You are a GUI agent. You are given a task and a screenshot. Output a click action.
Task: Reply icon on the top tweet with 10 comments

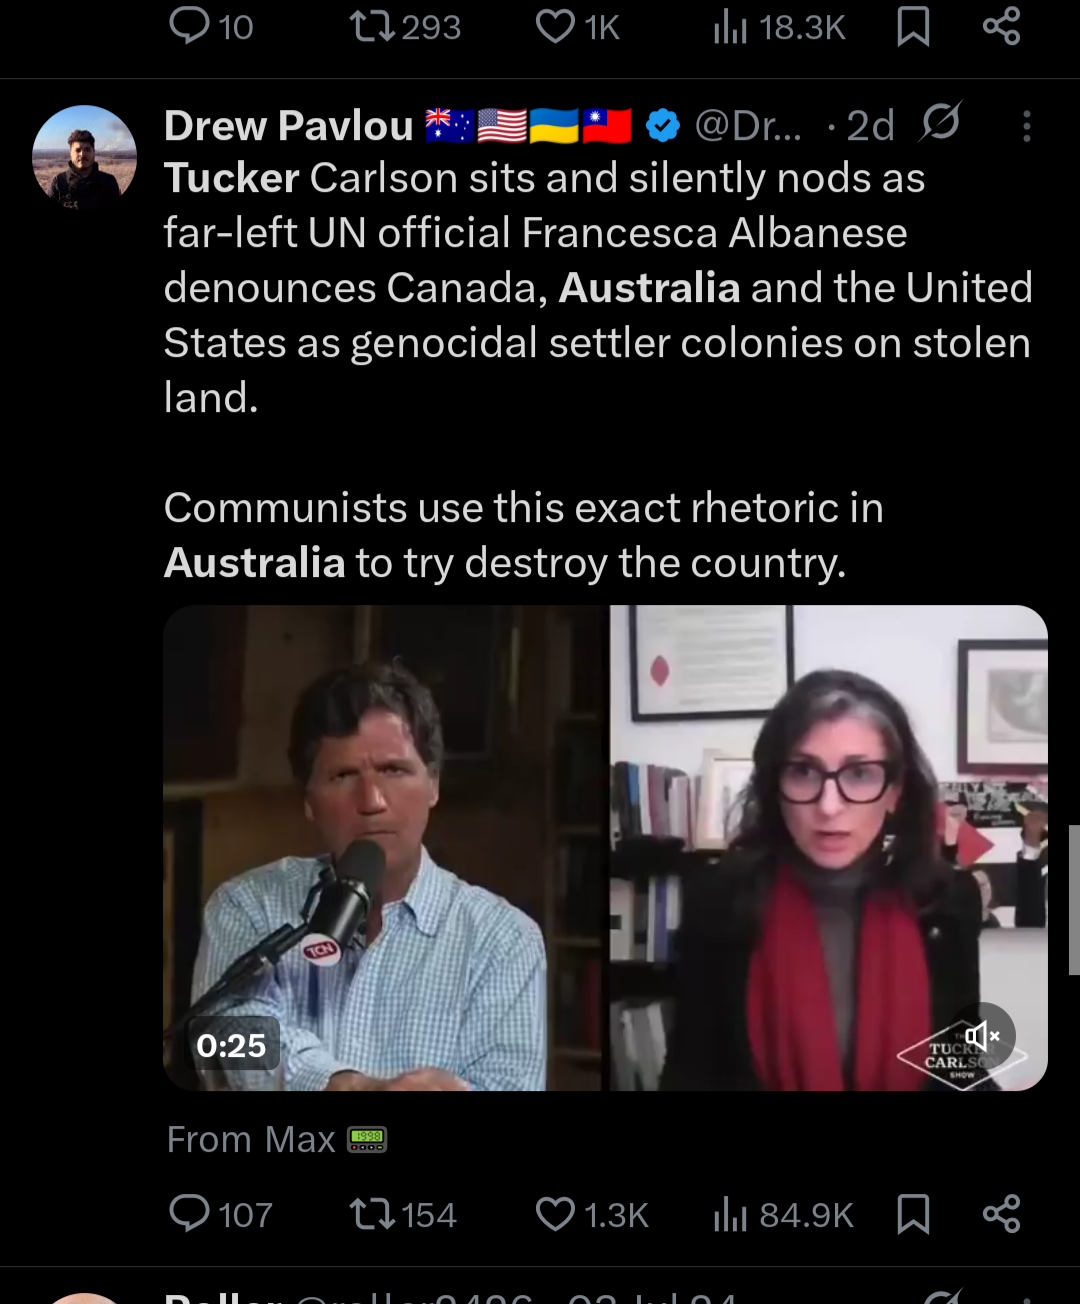pyautogui.click(x=211, y=27)
